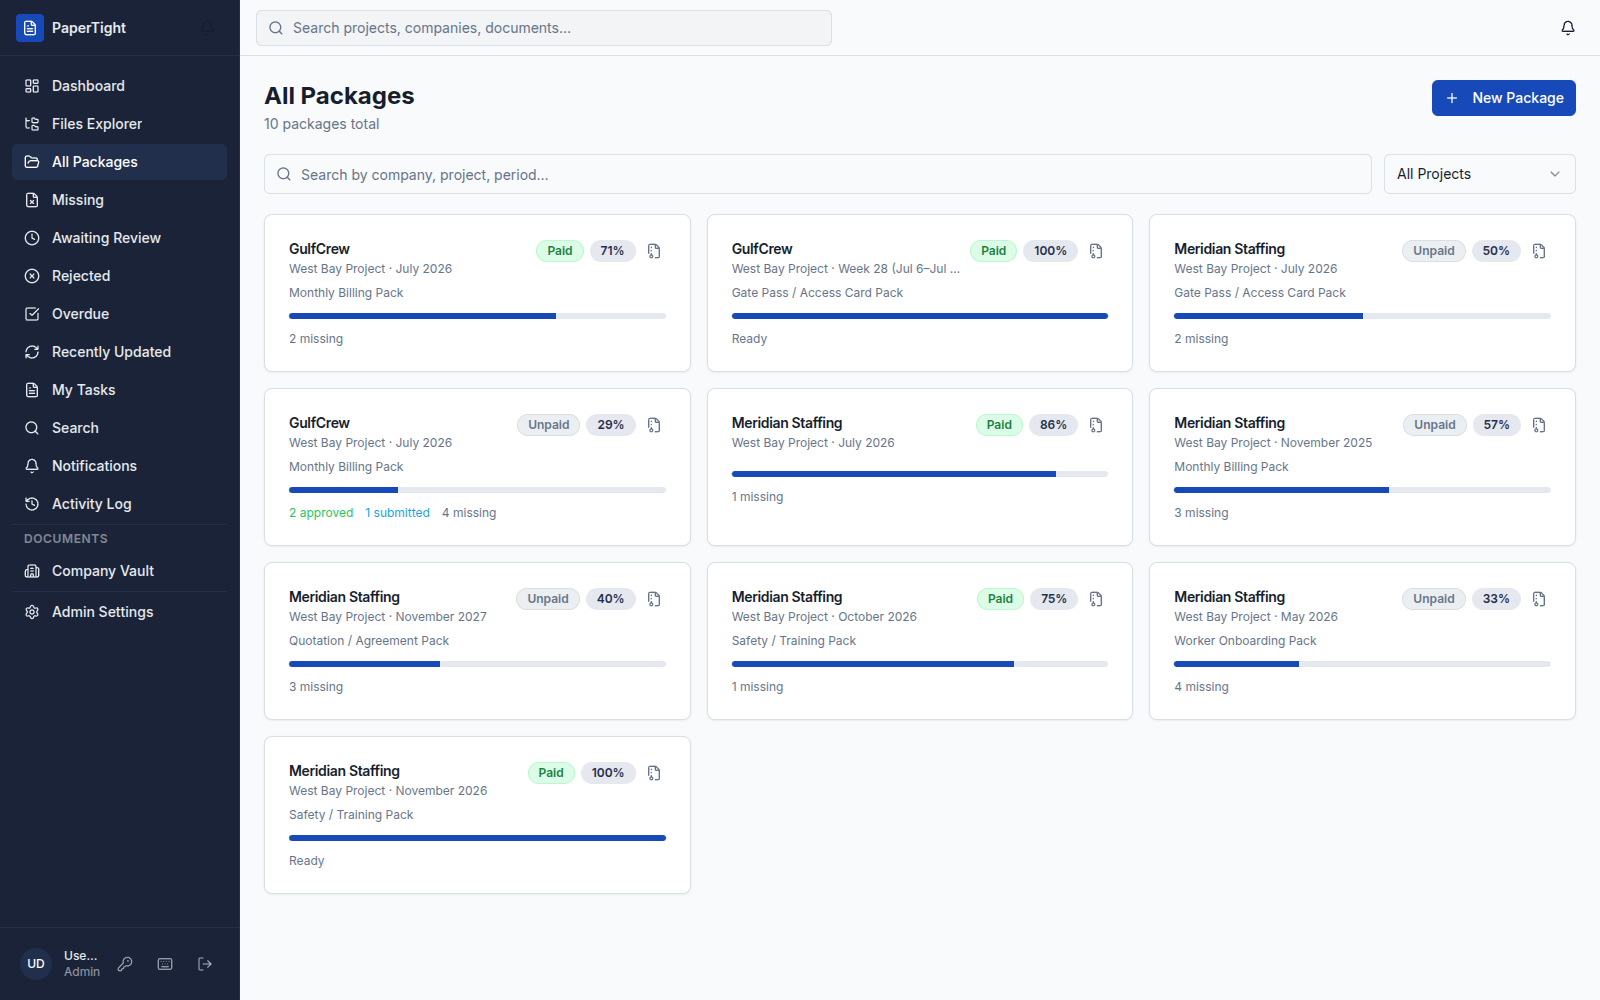Click Unpaid badge on November 2027 card
1600x1000 pixels.
(x=548, y=599)
